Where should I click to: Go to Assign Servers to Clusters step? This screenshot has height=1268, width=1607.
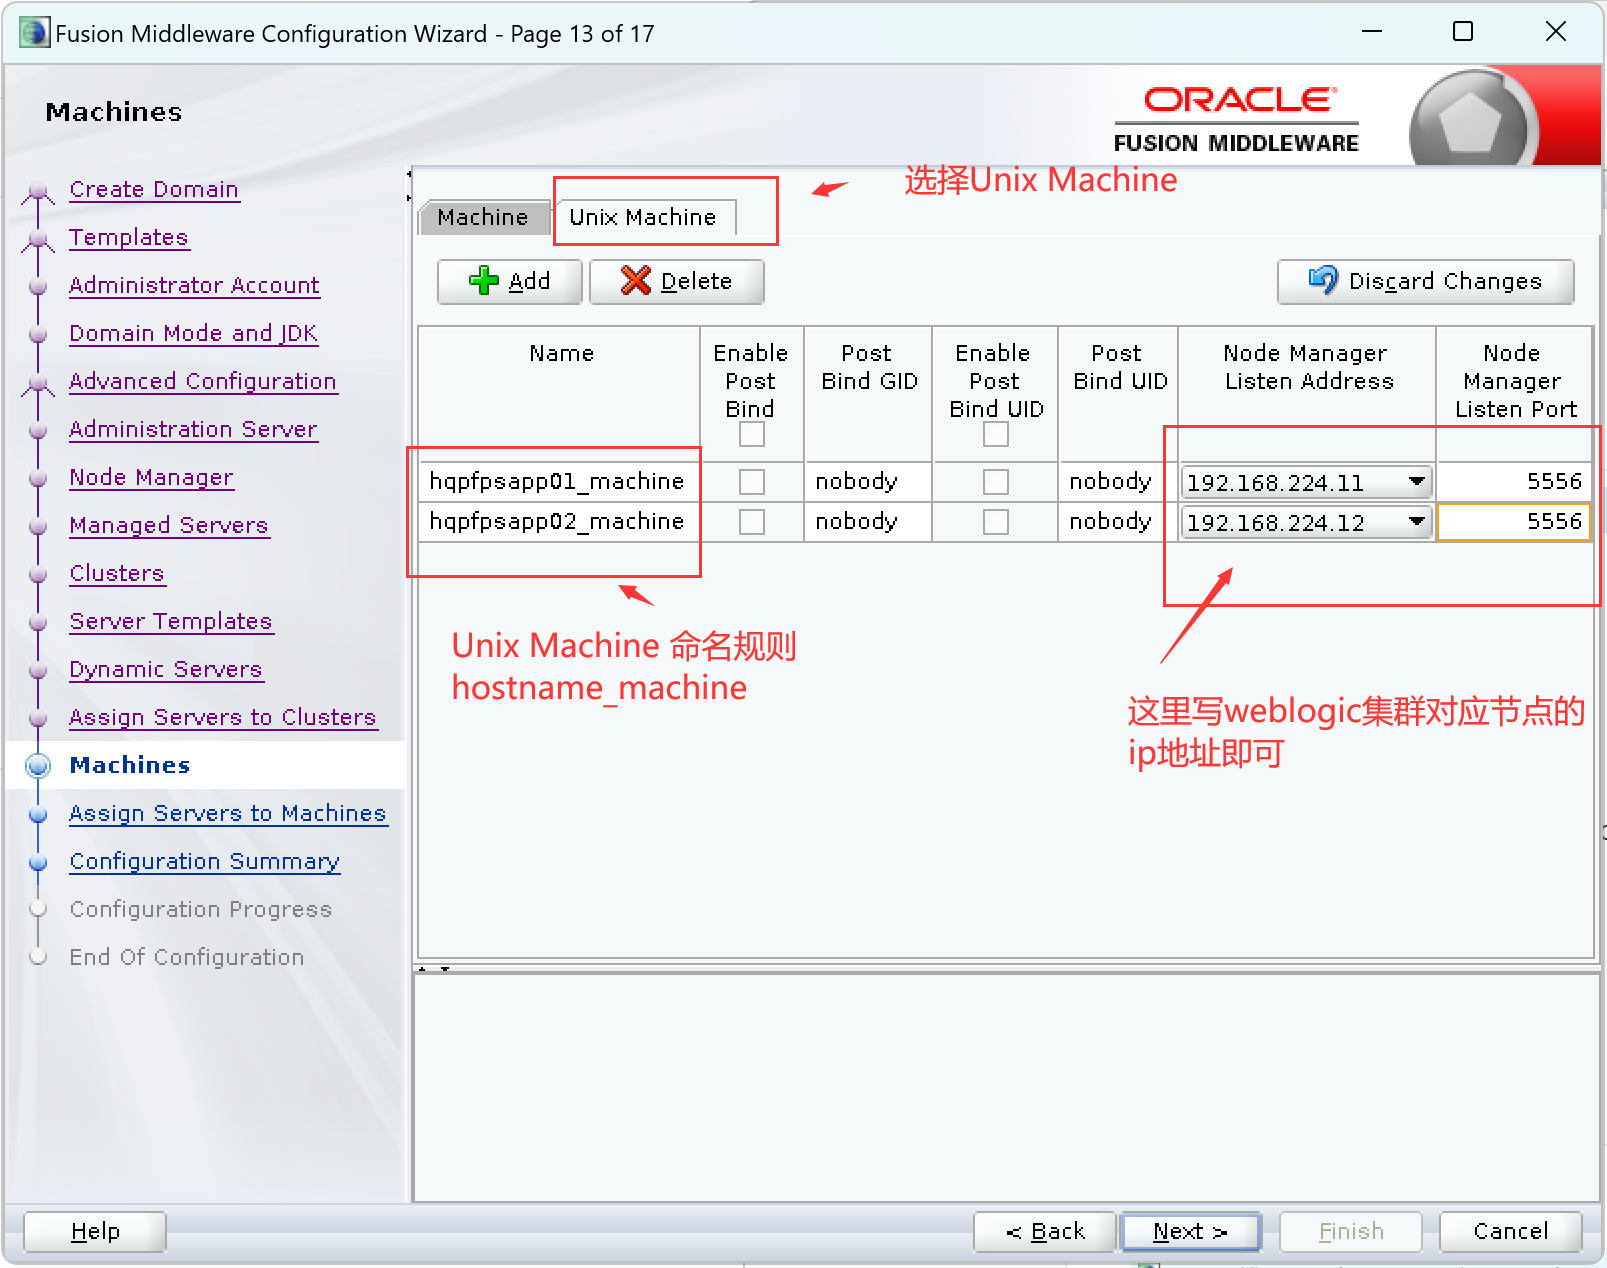[223, 718]
